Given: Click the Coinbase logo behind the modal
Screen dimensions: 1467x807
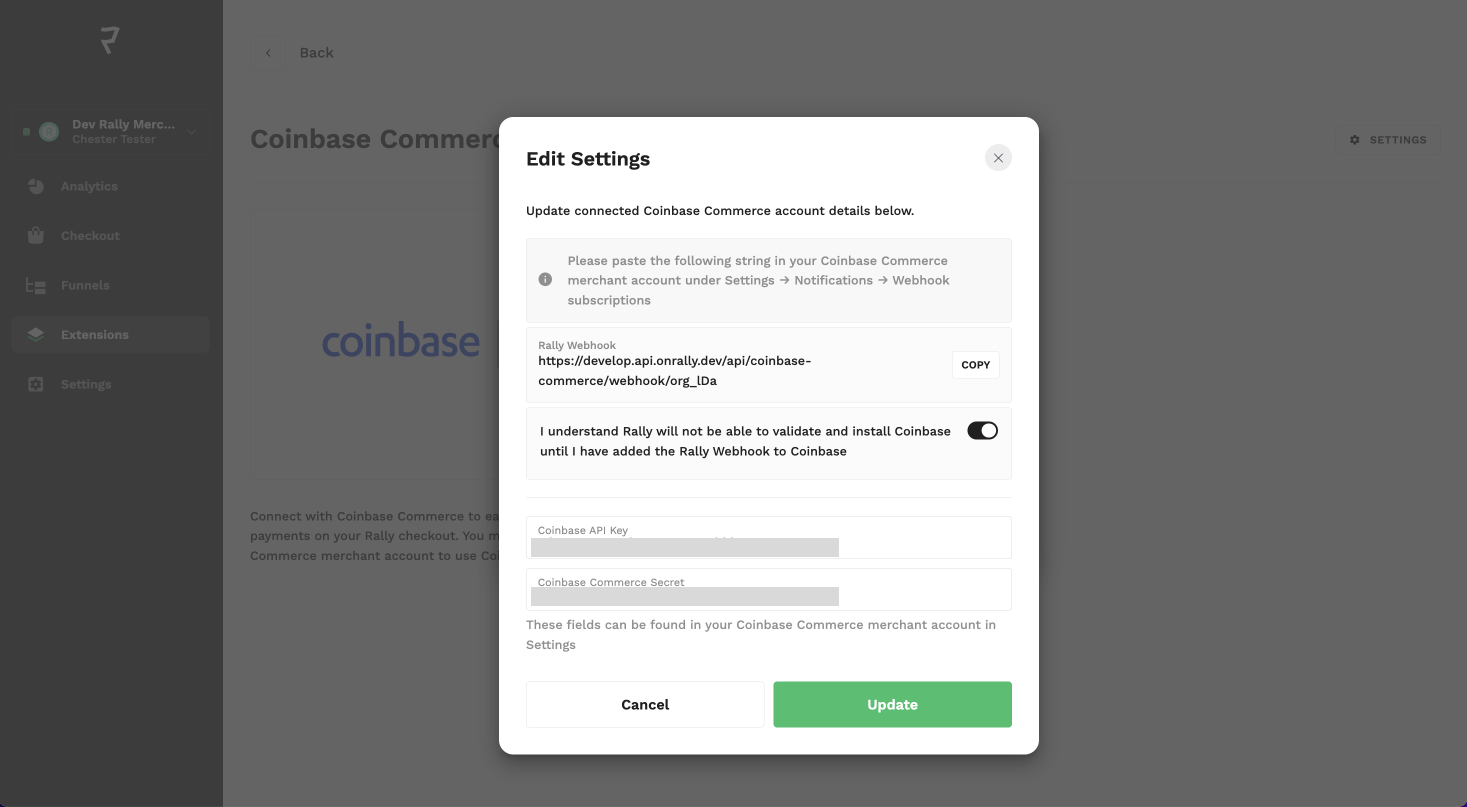Looking at the screenshot, I should click(x=401, y=341).
